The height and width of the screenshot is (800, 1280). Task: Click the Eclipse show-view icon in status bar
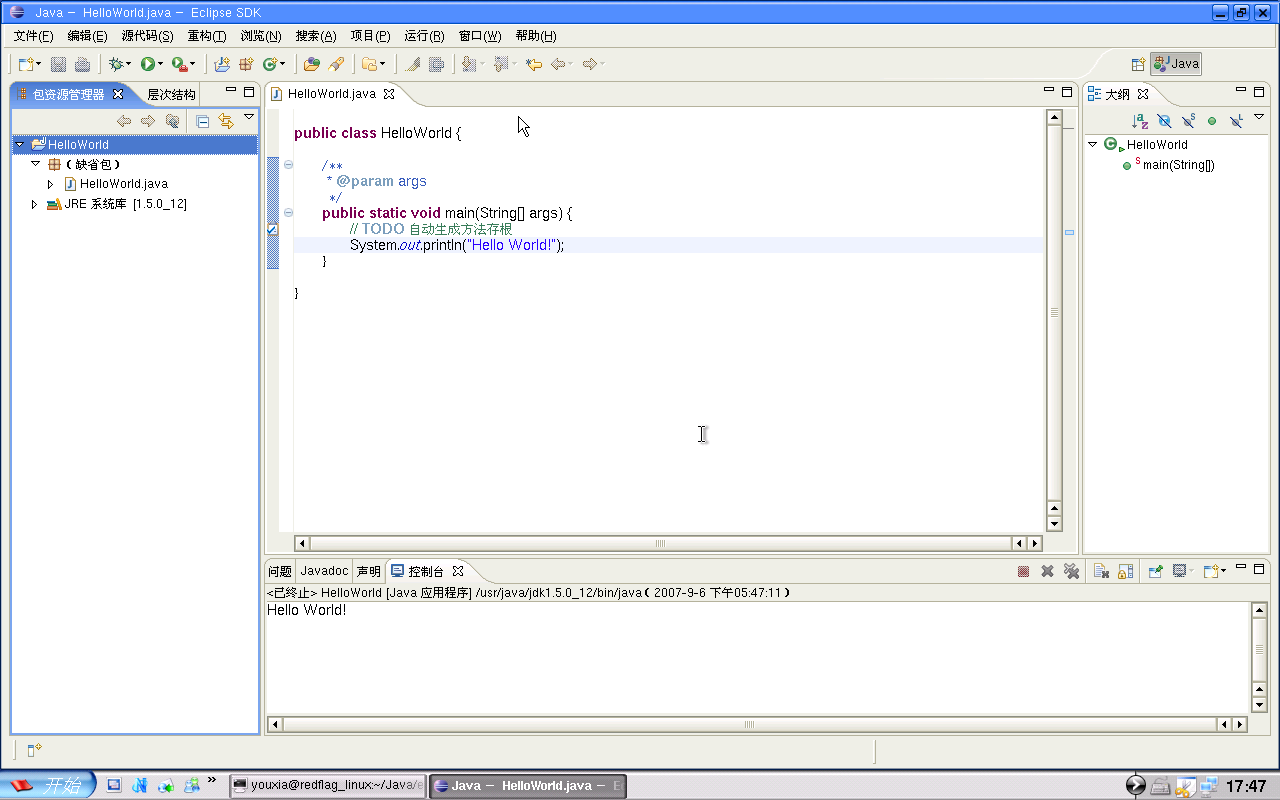pos(33,749)
